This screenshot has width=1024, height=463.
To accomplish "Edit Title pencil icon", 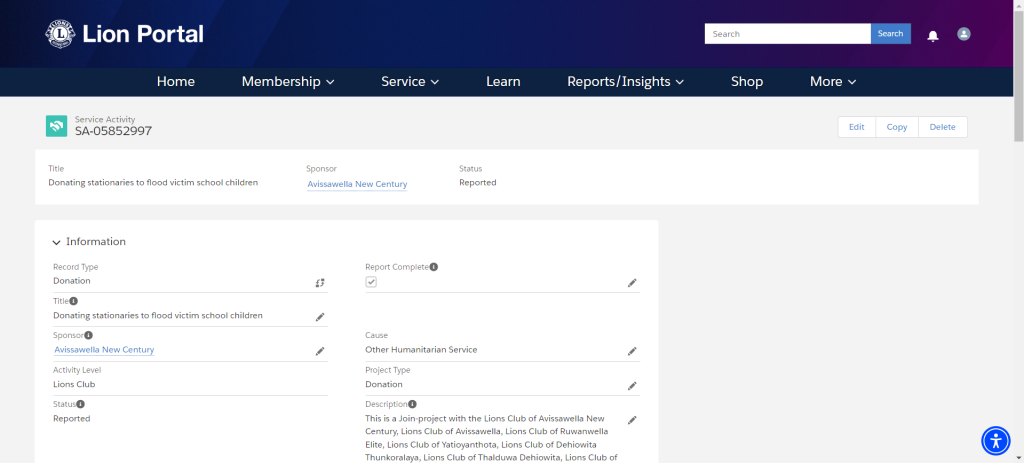I will click(x=319, y=317).
